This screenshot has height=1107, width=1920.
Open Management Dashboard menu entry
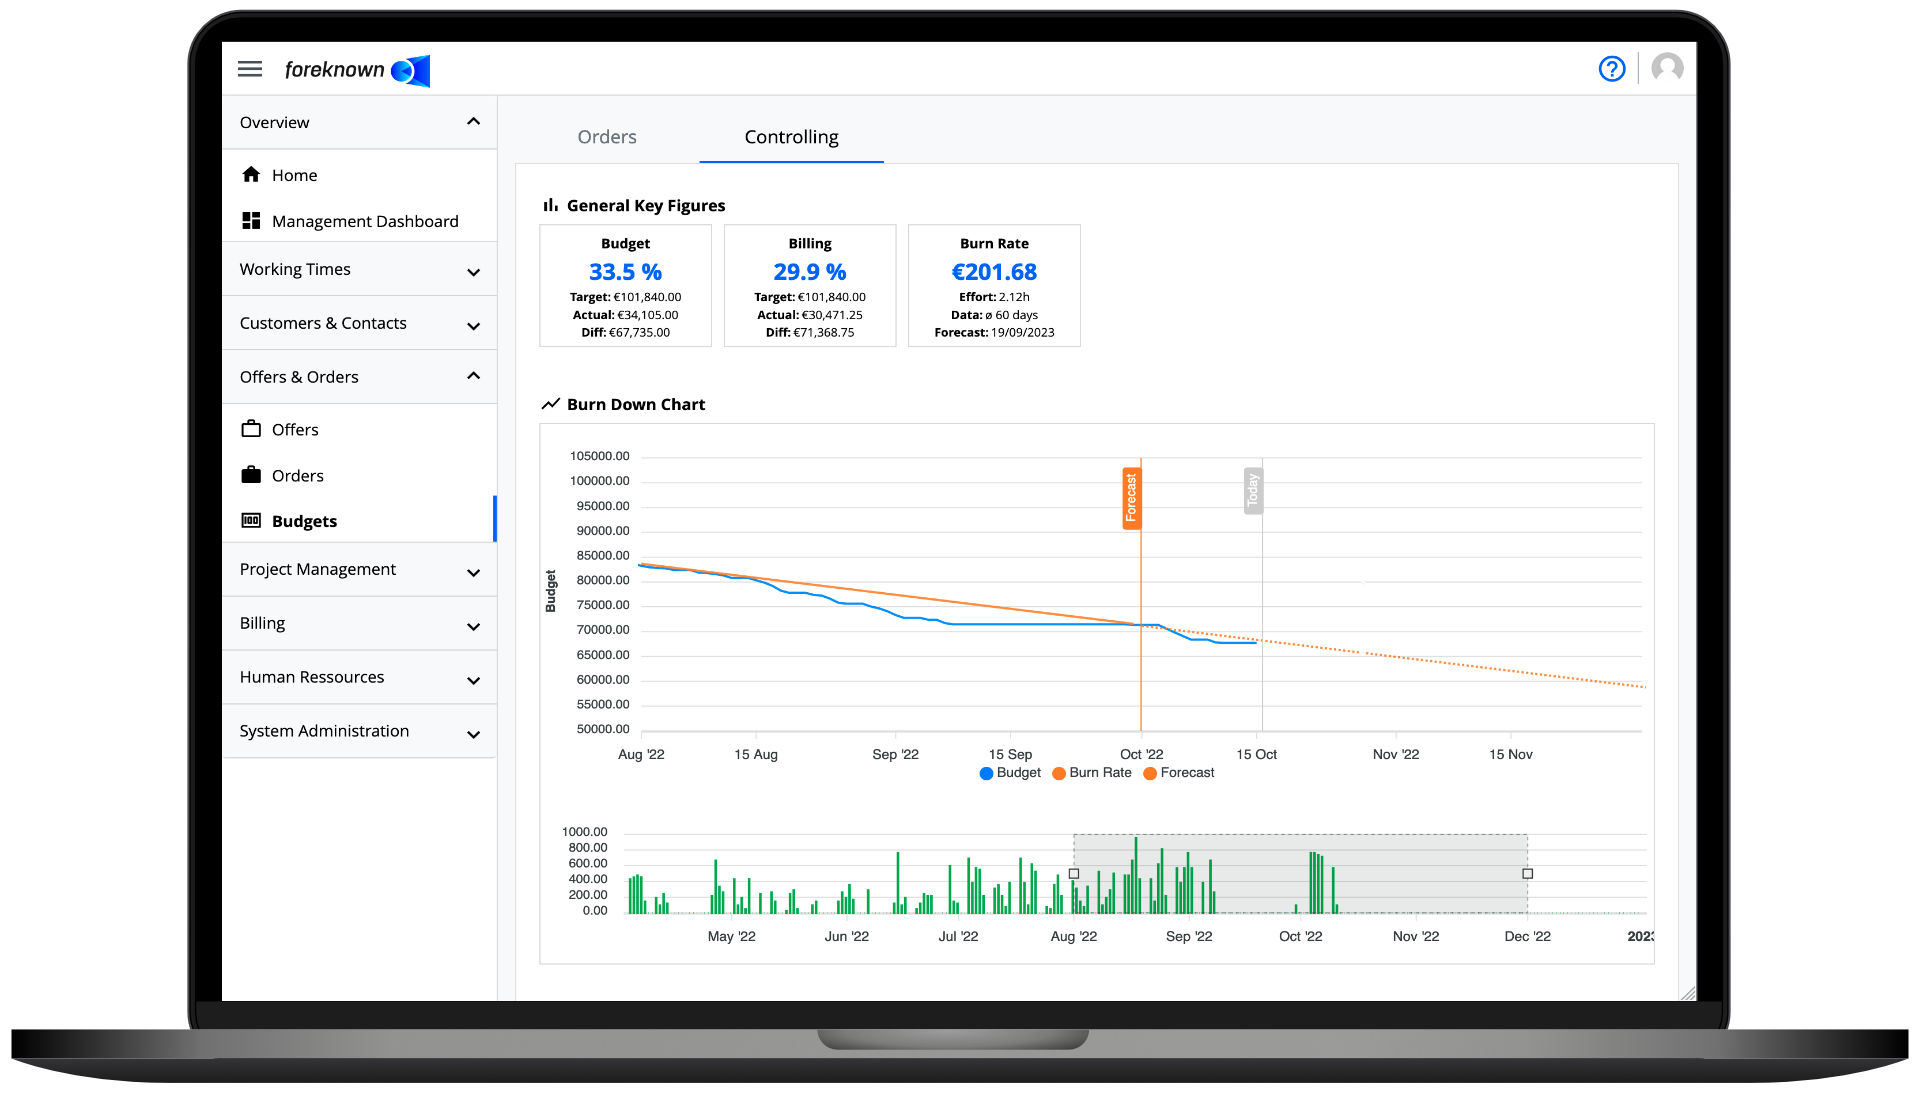point(359,221)
